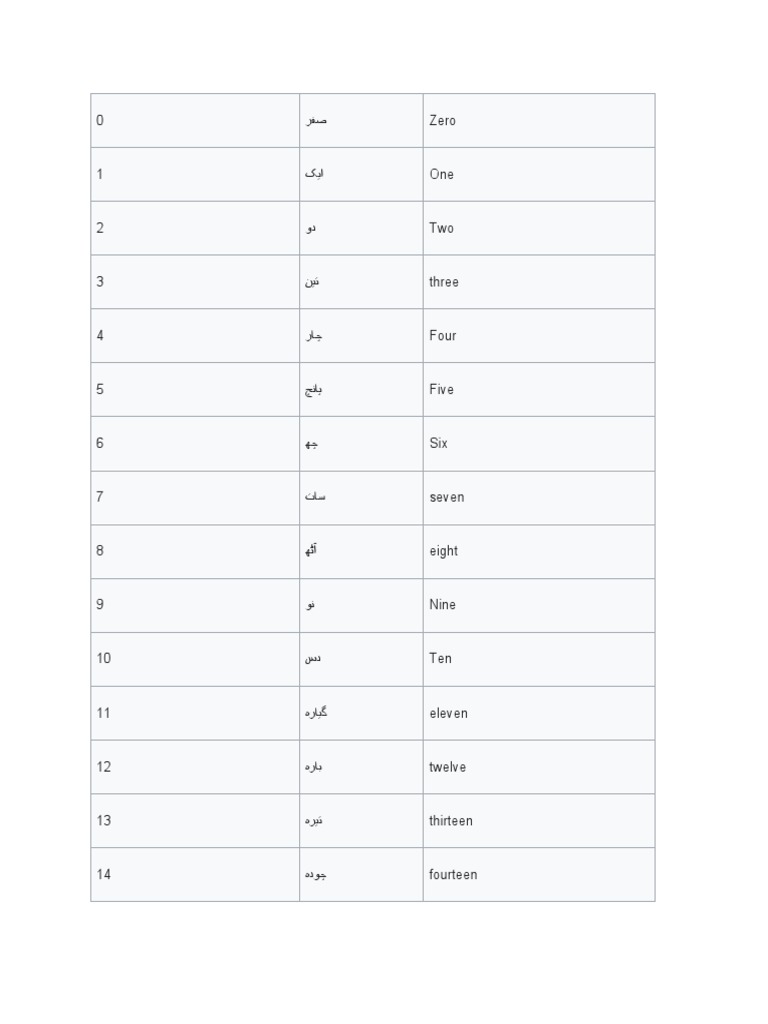Click the word "Four"
768x1024 pixels.
443,336
